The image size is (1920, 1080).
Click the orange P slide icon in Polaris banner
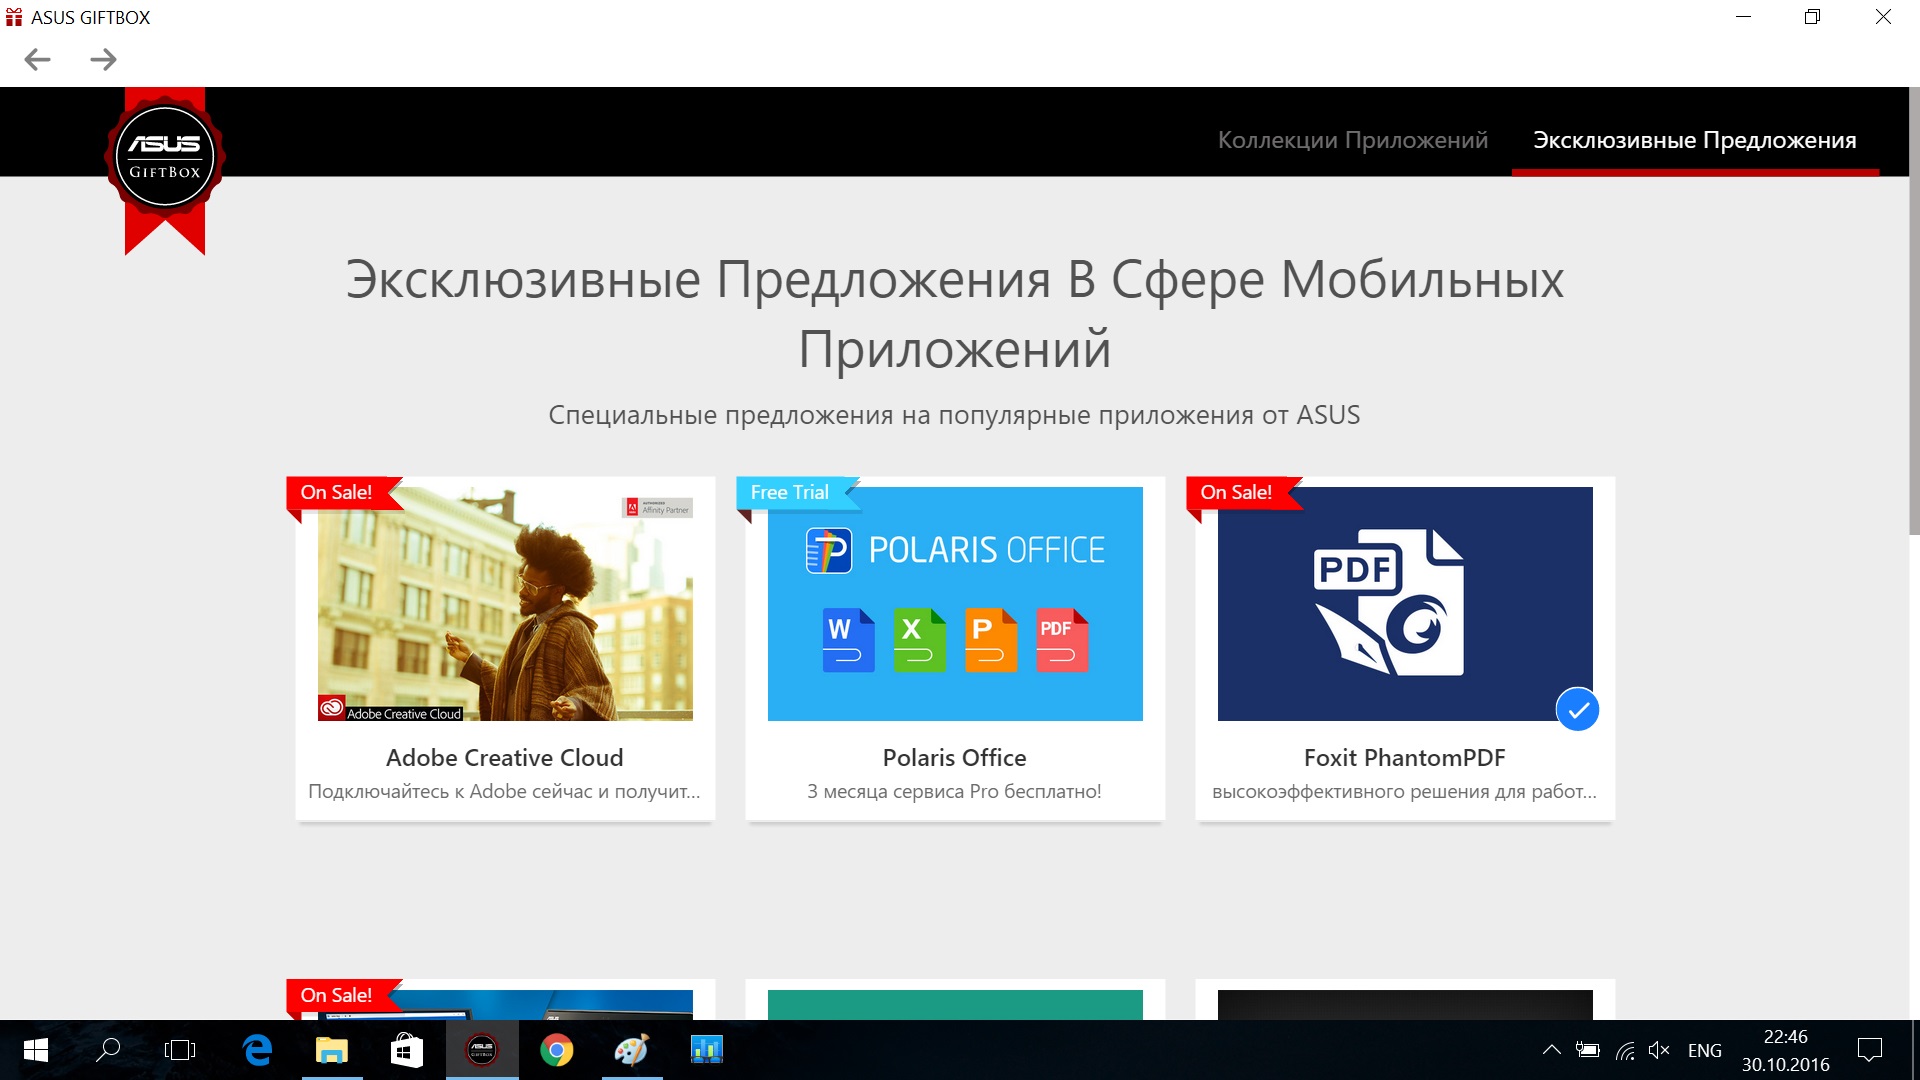[990, 640]
